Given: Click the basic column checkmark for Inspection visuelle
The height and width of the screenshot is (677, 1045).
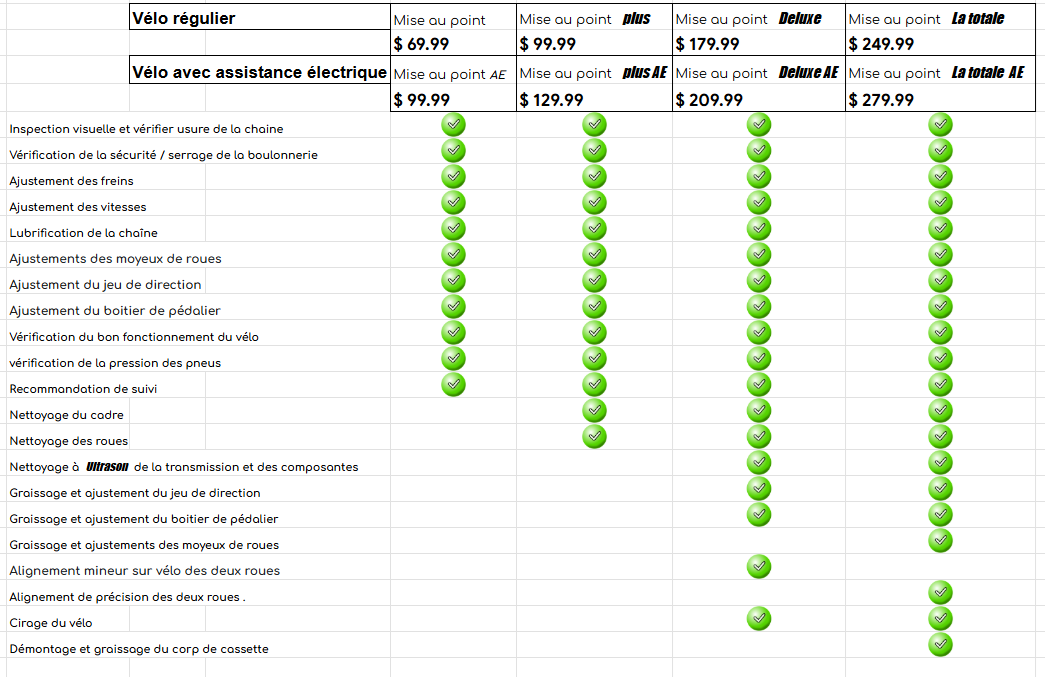Looking at the screenshot, I should point(453,124).
